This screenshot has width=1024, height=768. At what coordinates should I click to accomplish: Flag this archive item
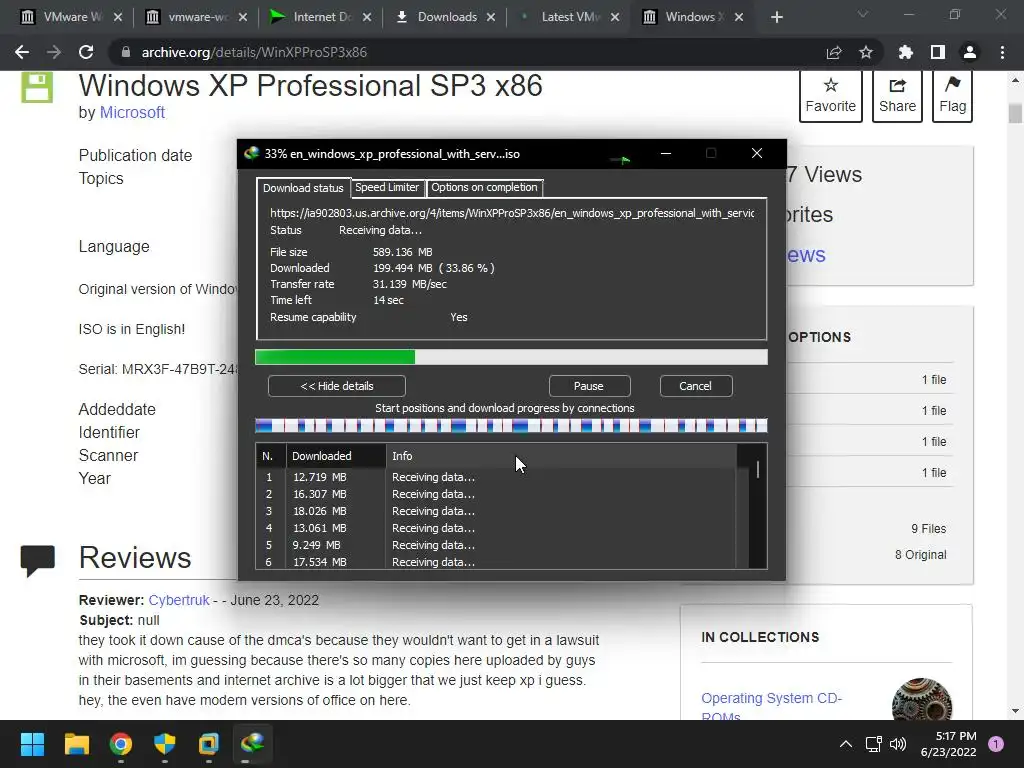(952, 95)
